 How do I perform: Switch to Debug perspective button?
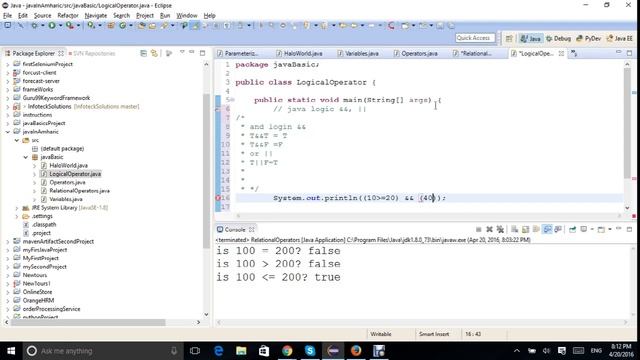tap(558, 38)
